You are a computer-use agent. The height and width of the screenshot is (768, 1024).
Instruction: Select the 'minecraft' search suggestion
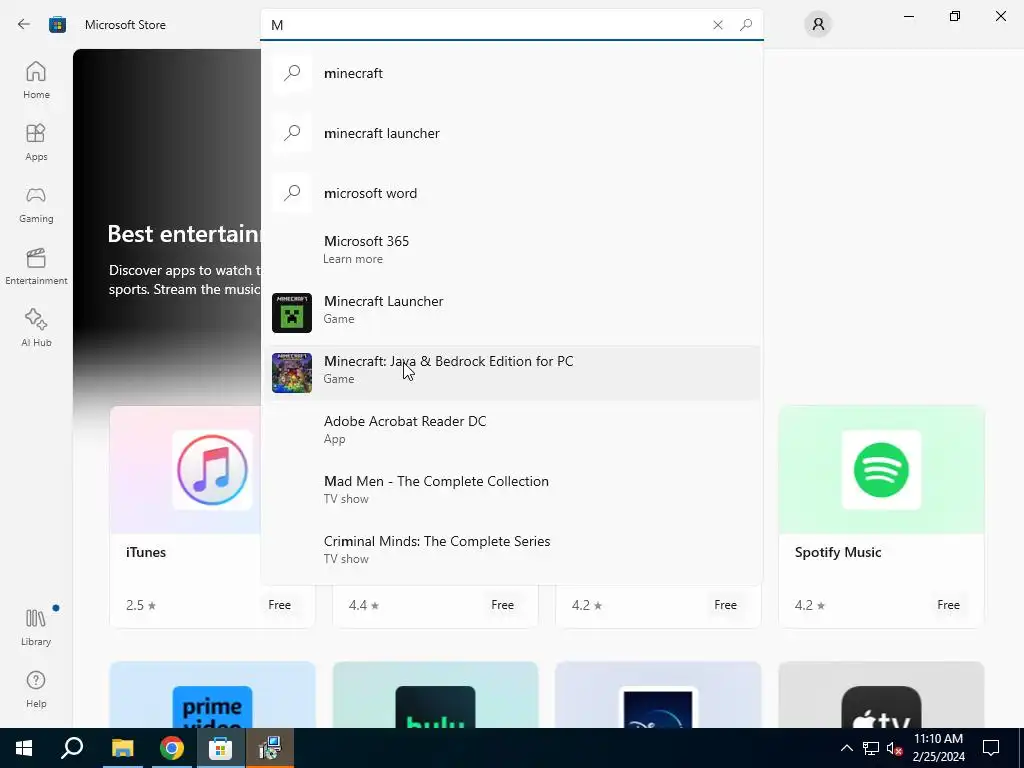pyautogui.click(x=511, y=72)
